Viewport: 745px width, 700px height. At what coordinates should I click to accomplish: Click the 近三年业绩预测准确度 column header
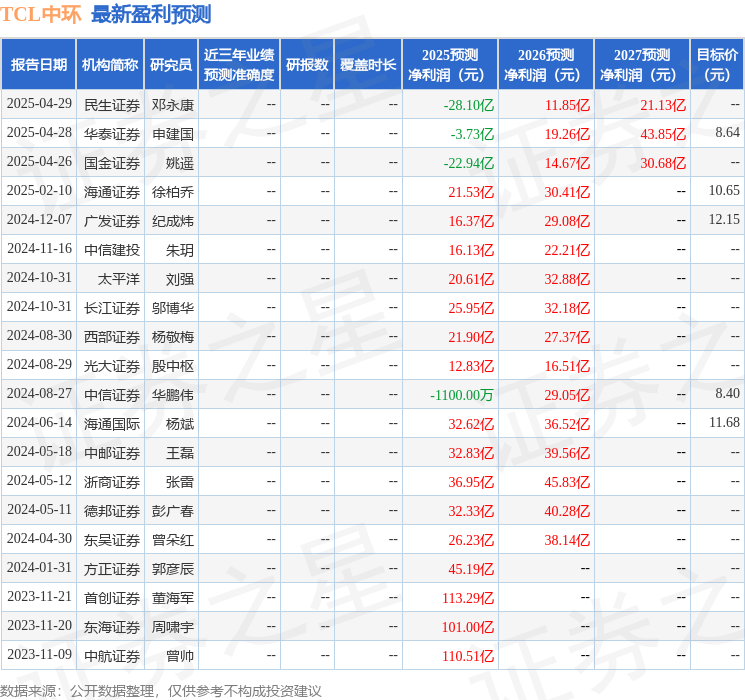pos(239,65)
